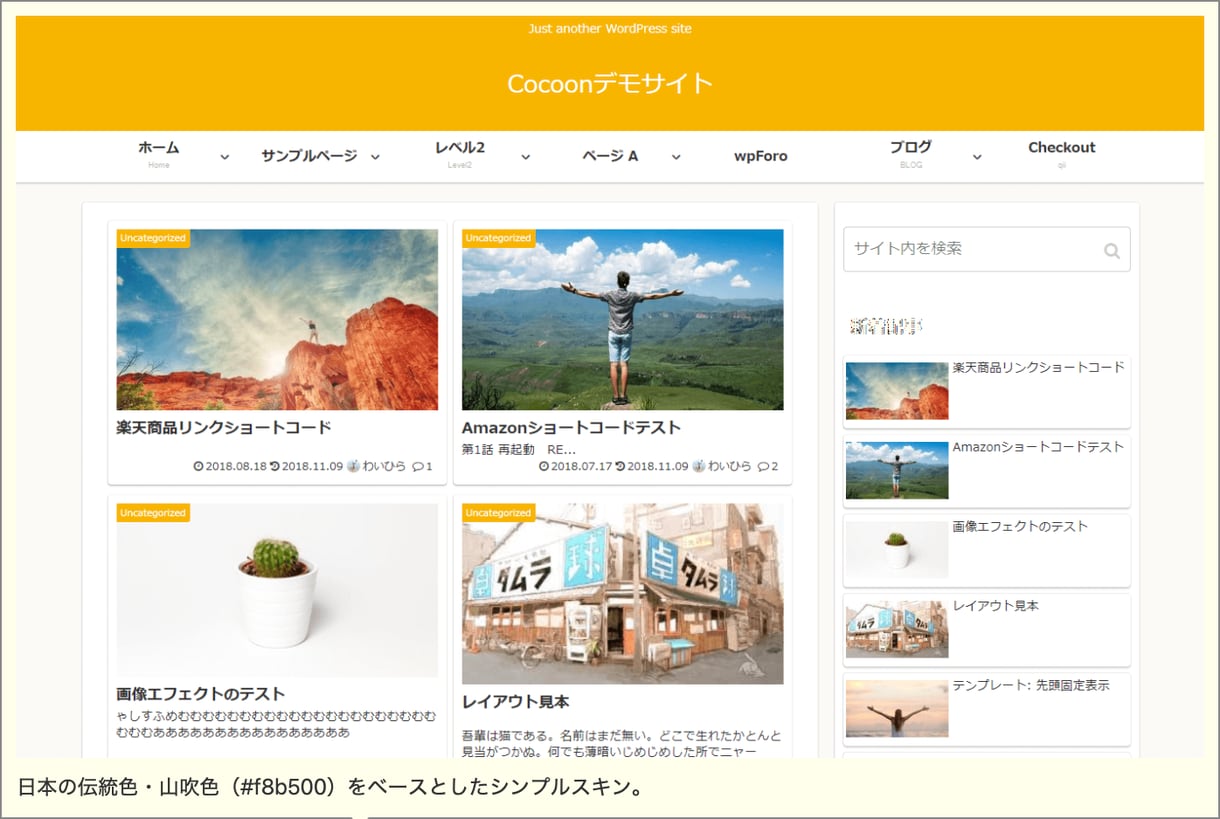Image resolution: width=1220 pixels, height=819 pixels.
Task: Click author avatar on 楽天商品リンクショートコード card
Action: pos(353,466)
